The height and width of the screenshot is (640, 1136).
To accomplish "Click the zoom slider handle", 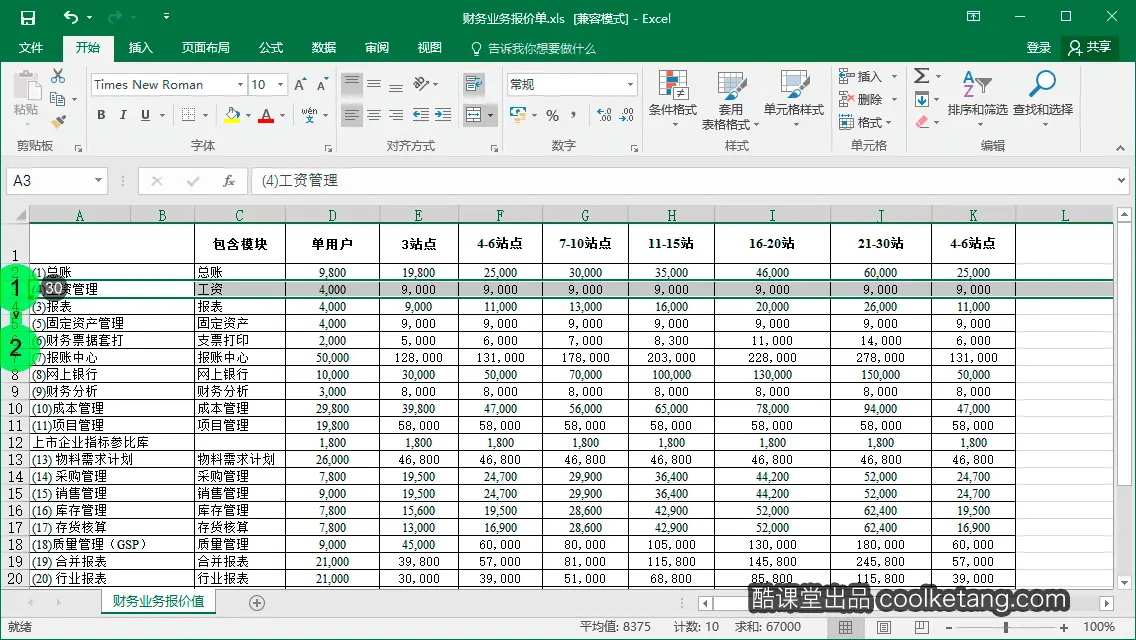I will coord(1006,627).
